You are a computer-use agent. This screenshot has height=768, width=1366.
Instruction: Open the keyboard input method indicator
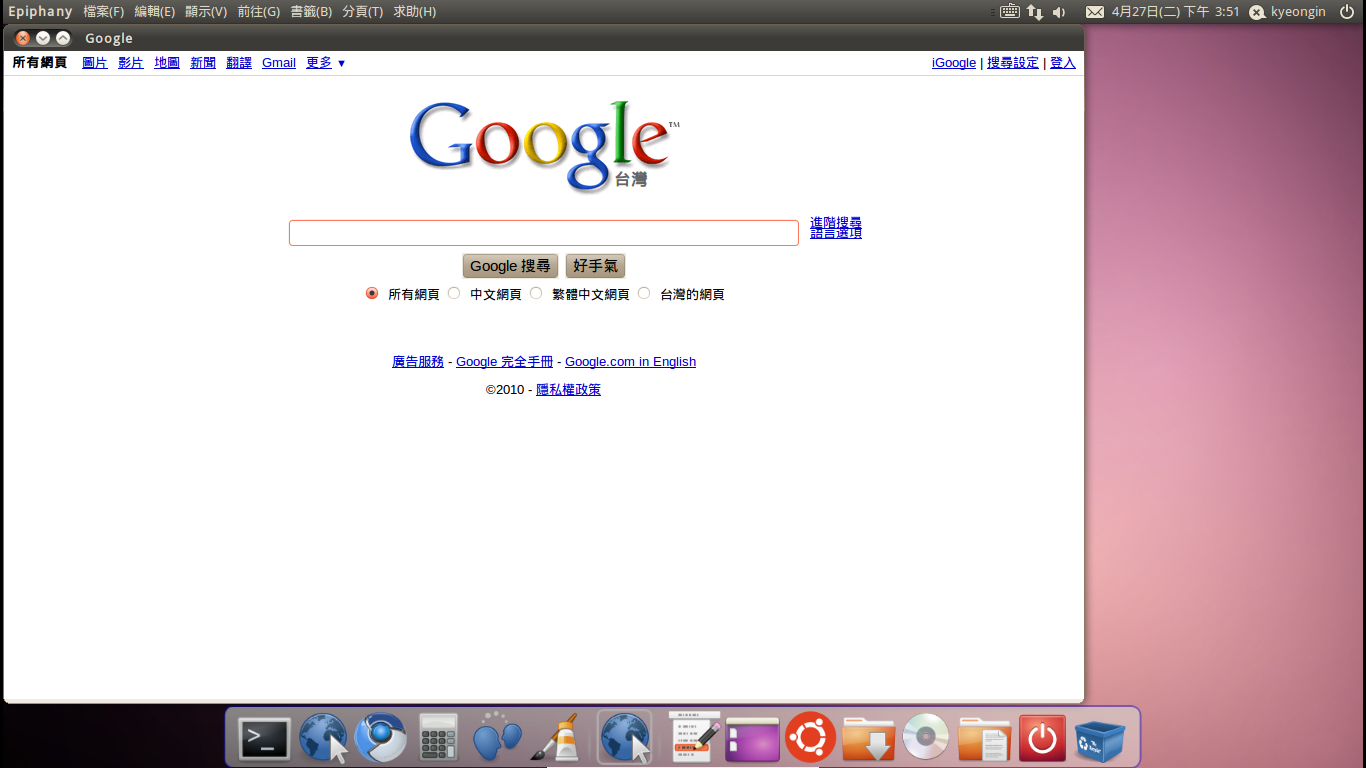(1009, 12)
